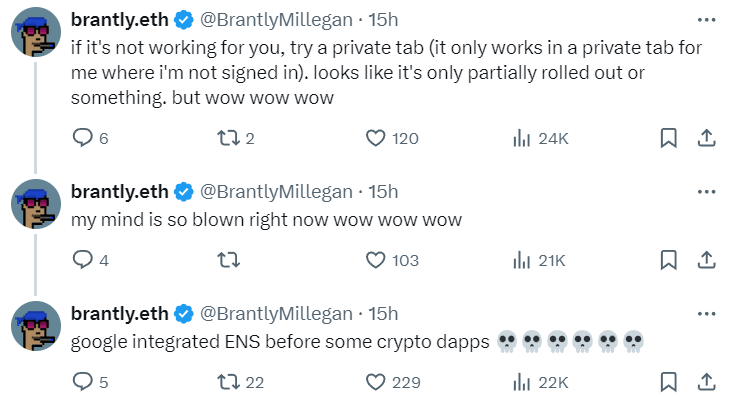This screenshot has height=406, width=735.
Task: Click the @BrantlyMillegan handle on the last tweet
Action: tap(277, 313)
